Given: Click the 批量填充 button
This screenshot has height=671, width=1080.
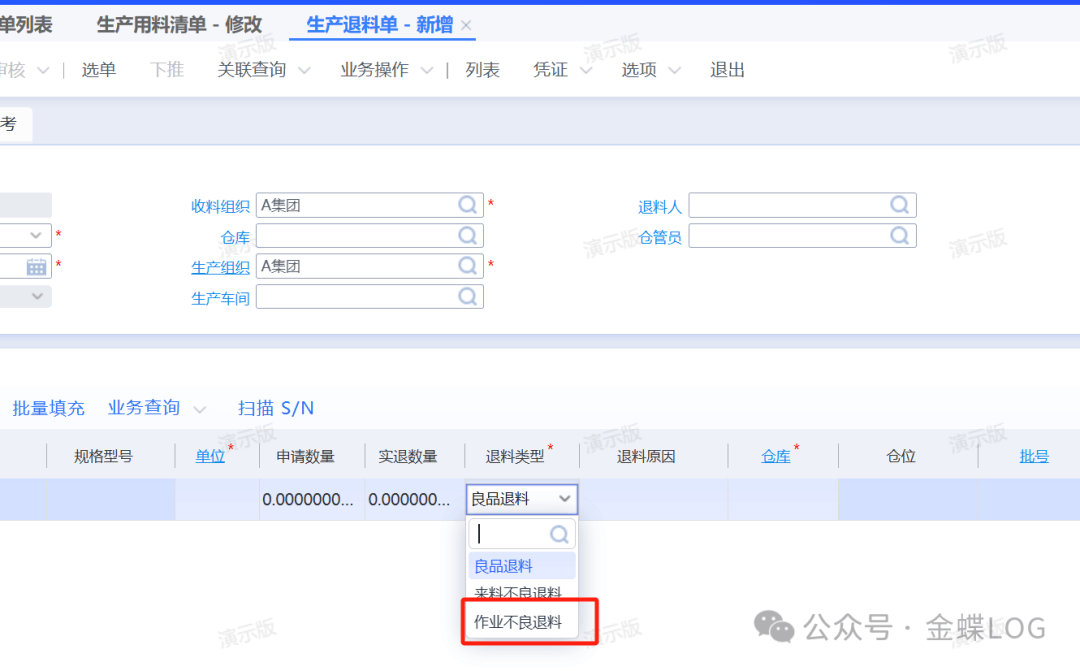Looking at the screenshot, I should pyautogui.click(x=48, y=408).
